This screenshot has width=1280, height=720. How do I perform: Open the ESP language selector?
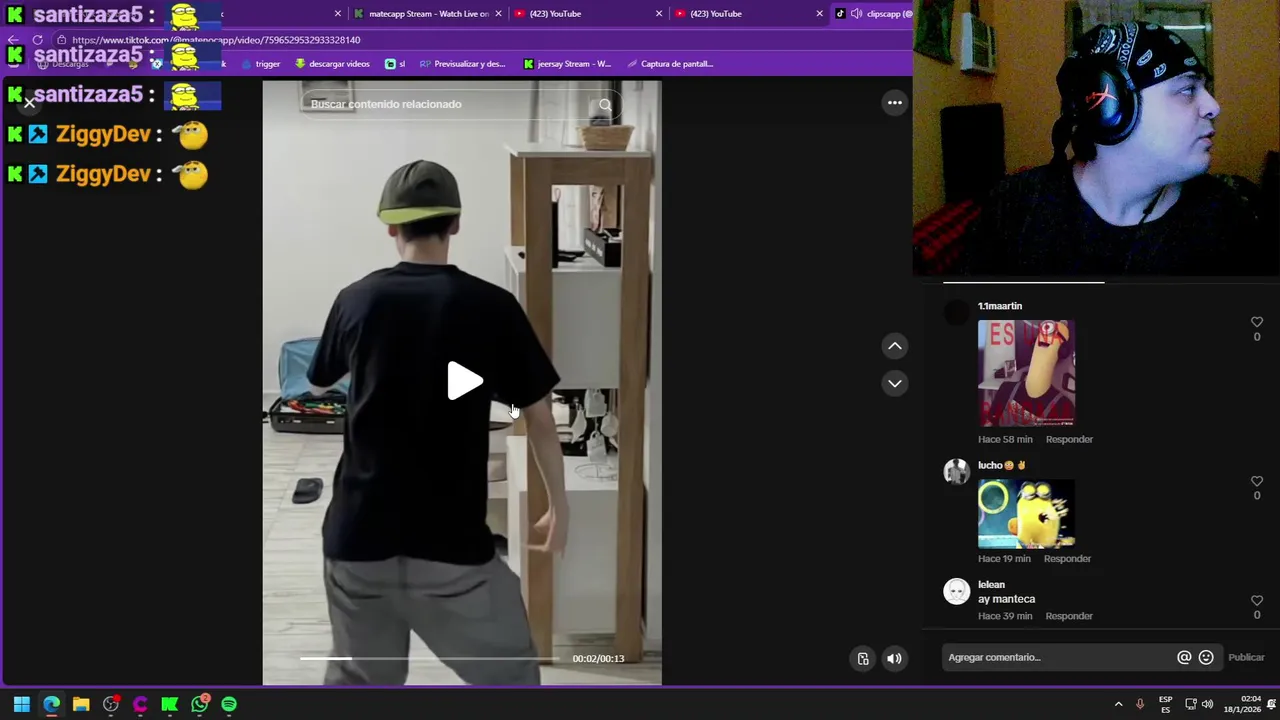[1165, 704]
